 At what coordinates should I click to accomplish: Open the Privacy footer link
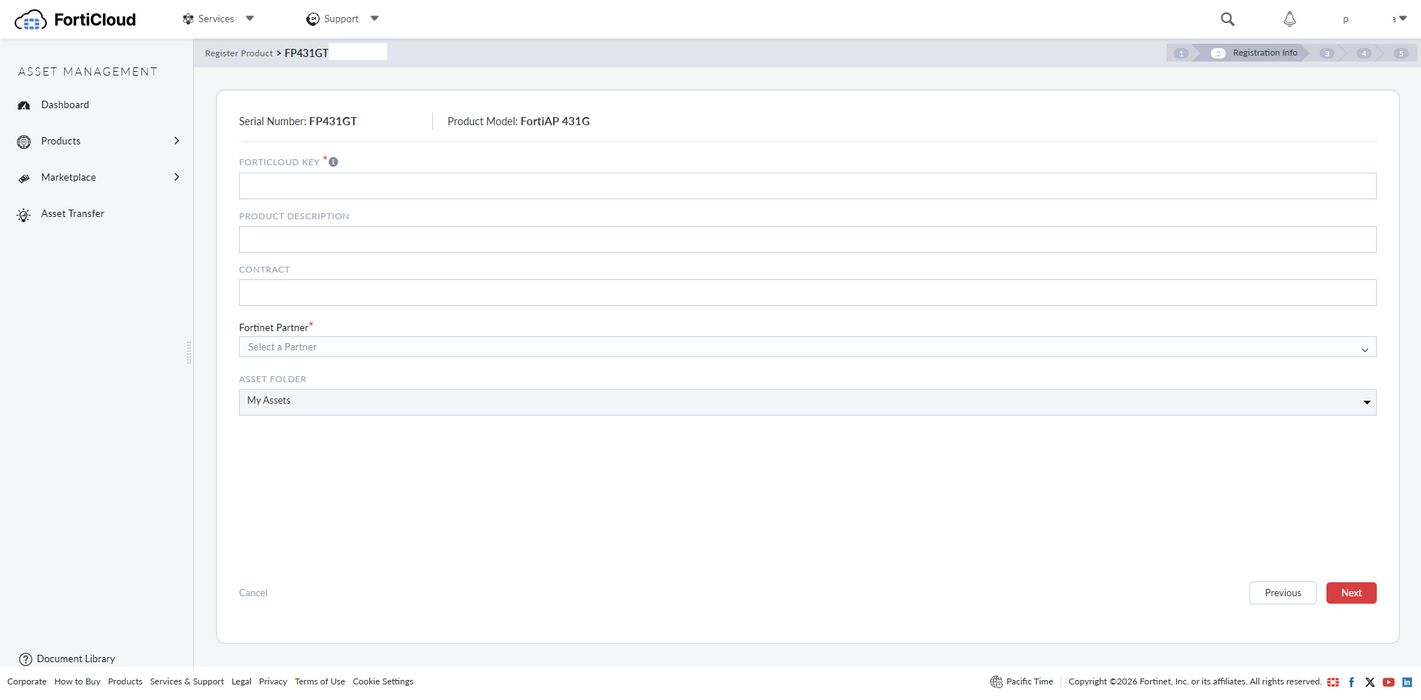(273, 682)
